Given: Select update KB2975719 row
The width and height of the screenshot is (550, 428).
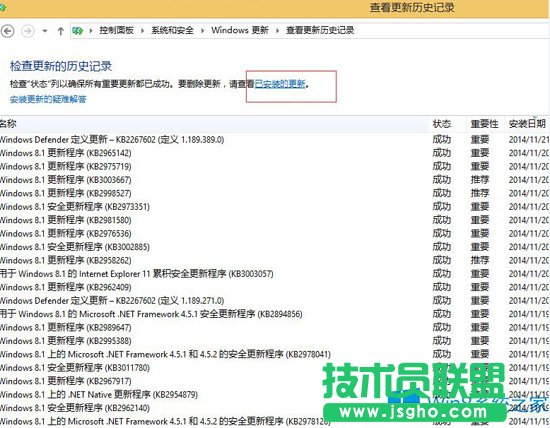Looking at the screenshot, I should coord(275,166).
